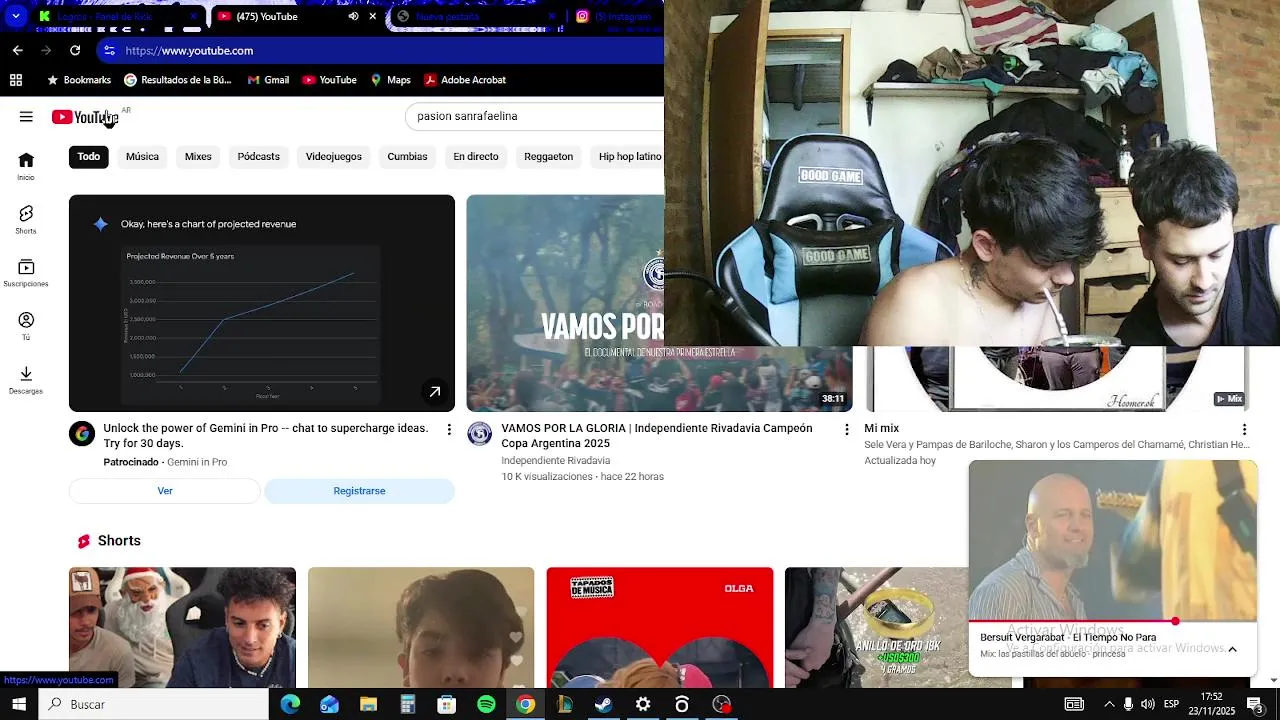The image size is (1280, 720).
Task: Launch Spotify from the taskbar
Action: click(x=486, y=704)
